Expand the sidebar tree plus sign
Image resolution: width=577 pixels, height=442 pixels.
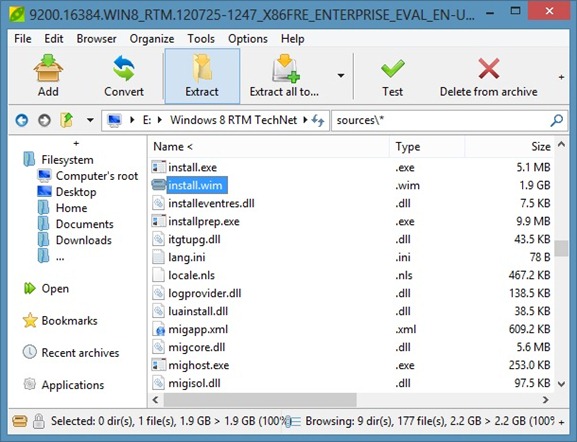[76, 143]
